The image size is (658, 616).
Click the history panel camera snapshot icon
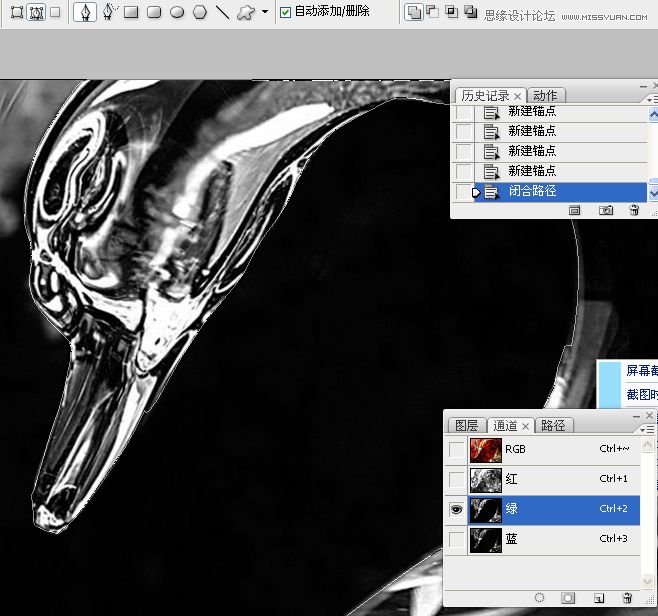(605, 210)
